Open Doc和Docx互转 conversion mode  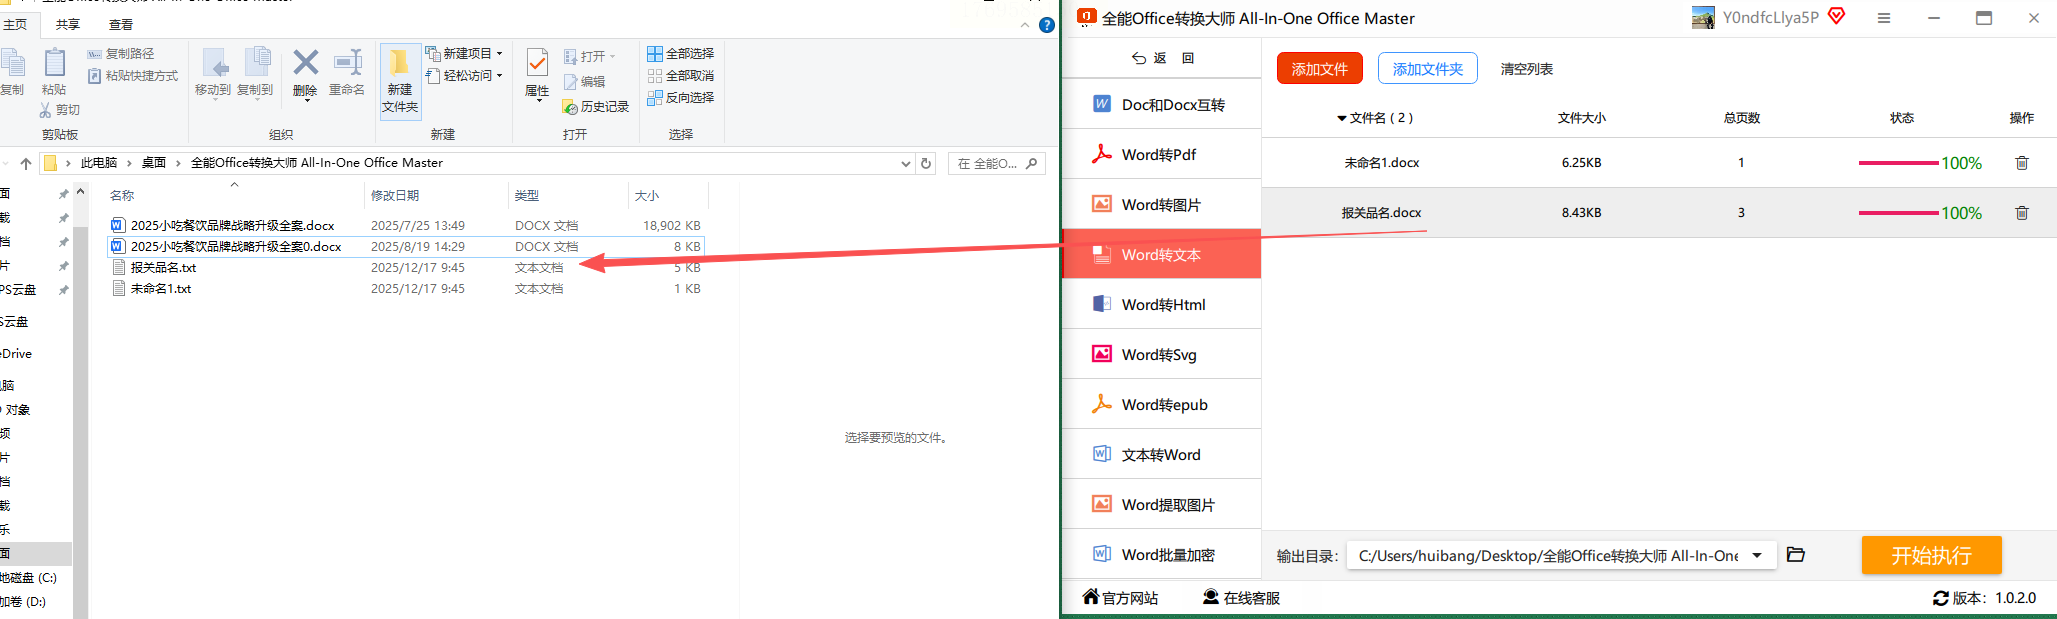[x=1160, y=104]
